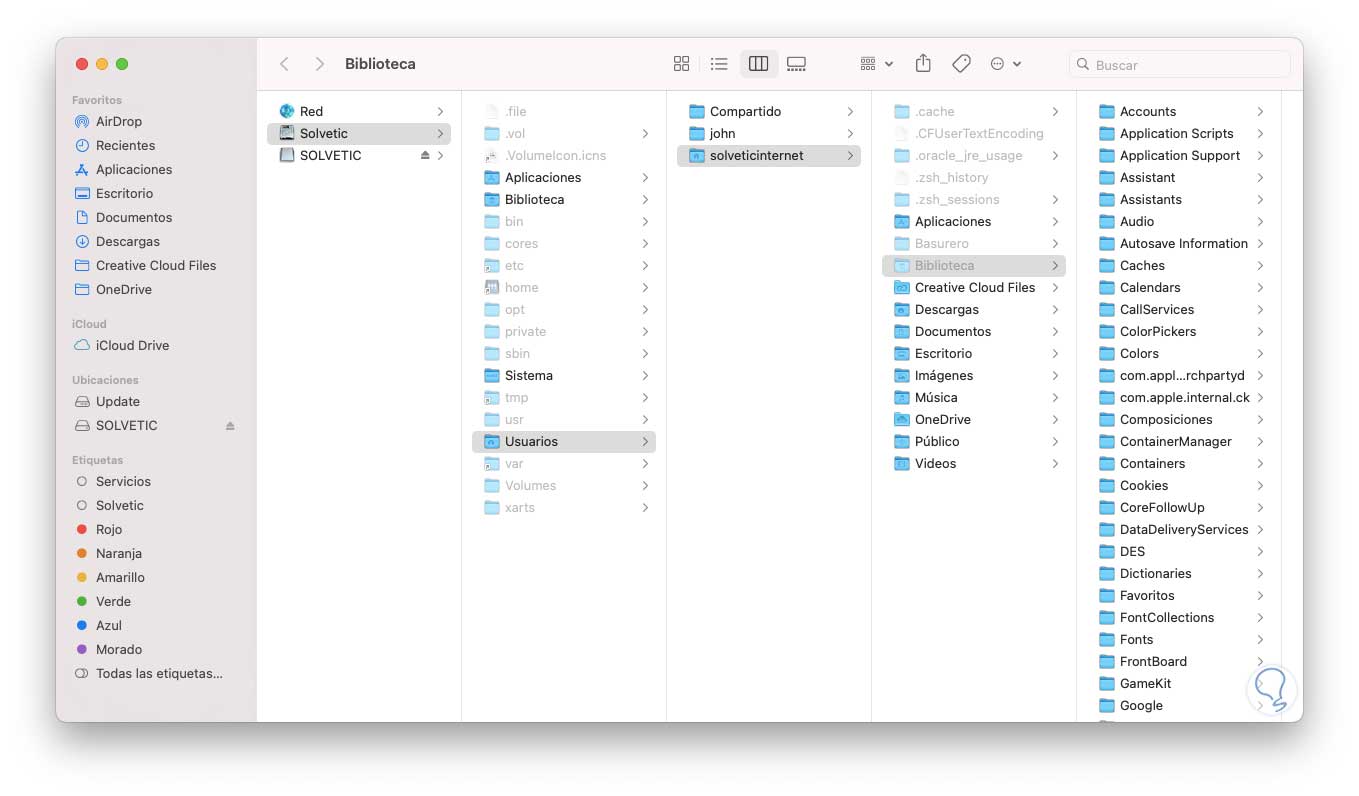Open the Favoritos folder in Biblioteca
Screen dimensions: 1359x796
pyautogui.click(x=1179, y=595)
